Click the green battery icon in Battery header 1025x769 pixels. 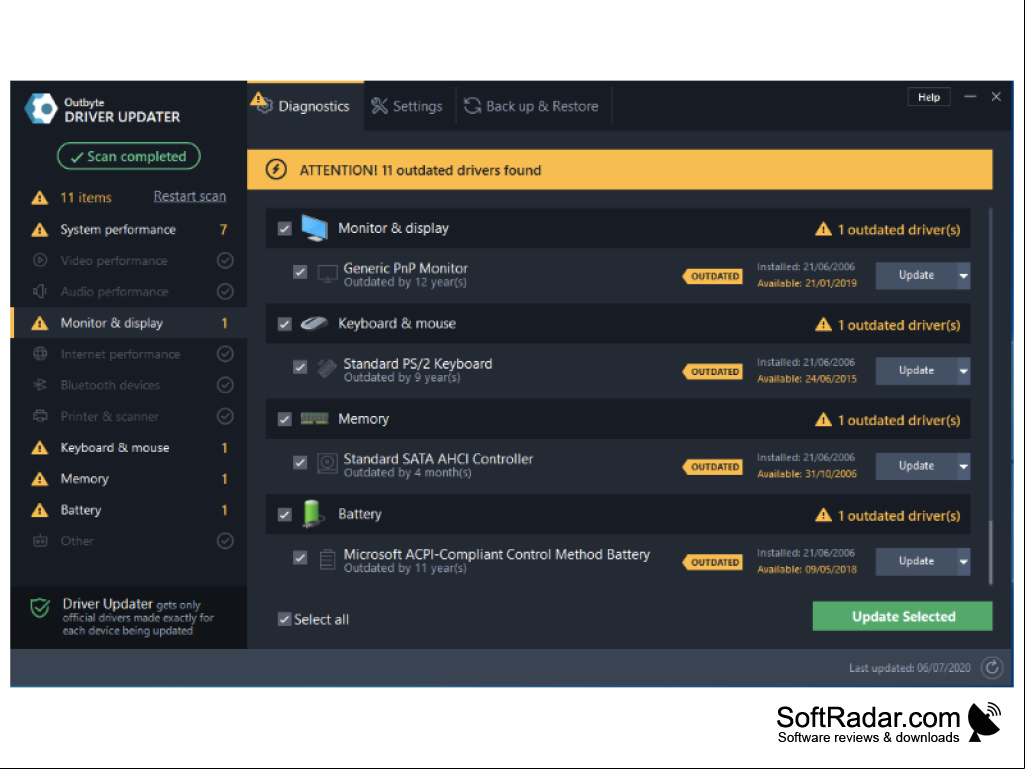click(x=313, y=514)
